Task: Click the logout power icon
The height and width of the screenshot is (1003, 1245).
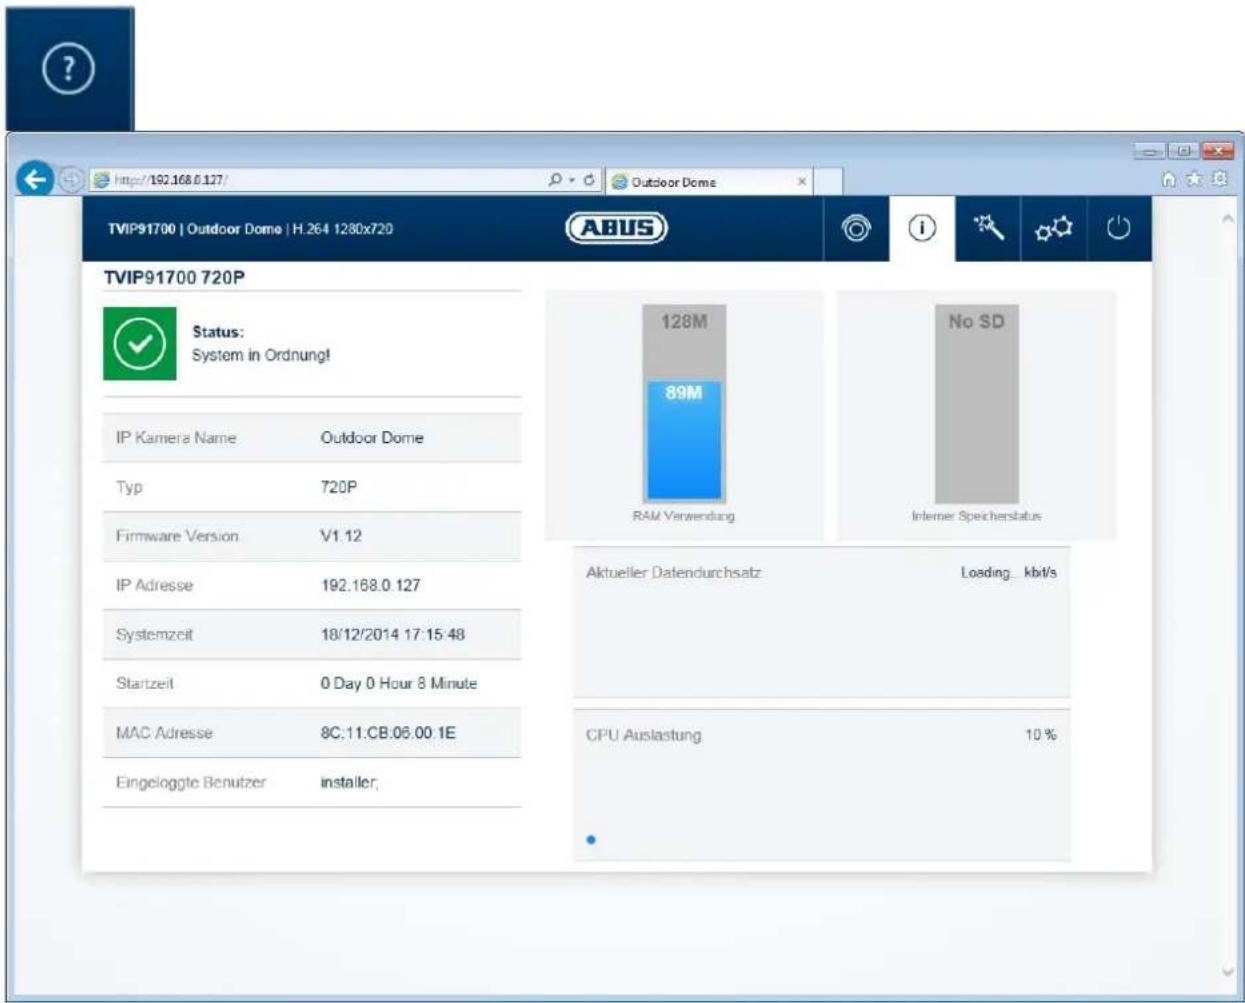Action: coord(1118,229)
